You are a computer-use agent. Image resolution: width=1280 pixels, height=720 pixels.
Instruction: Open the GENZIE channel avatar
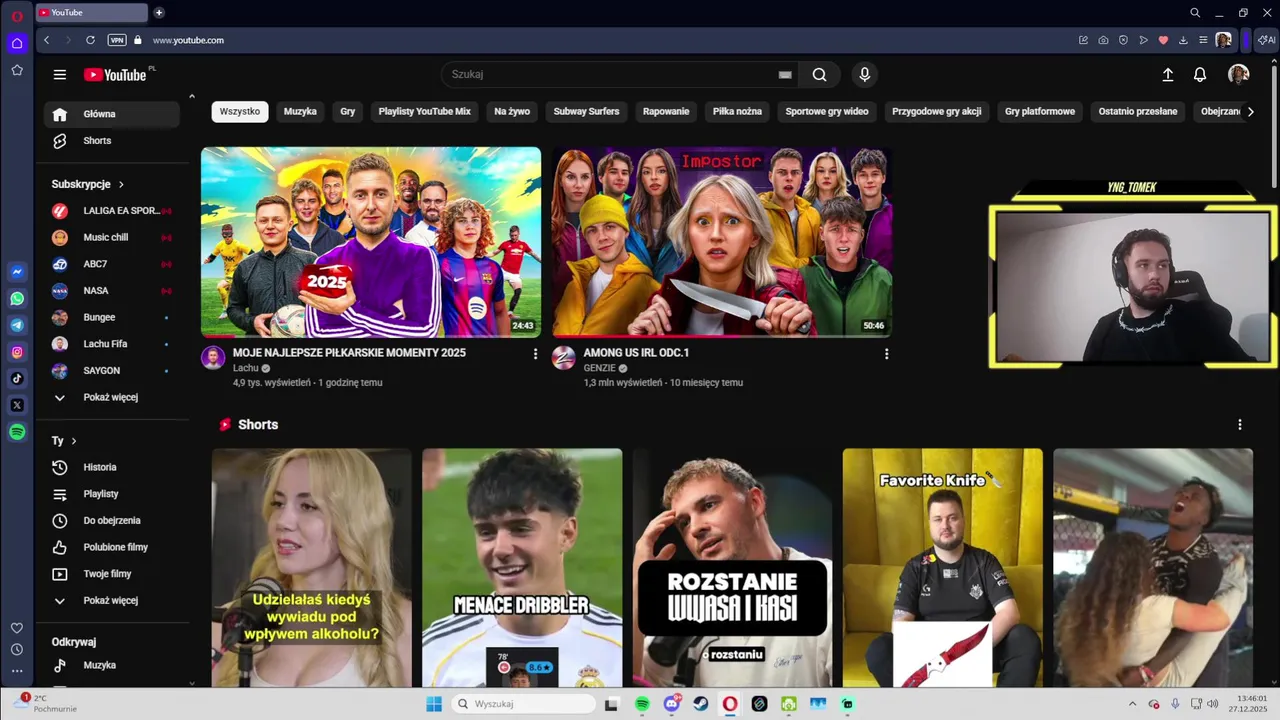[564, 358]
